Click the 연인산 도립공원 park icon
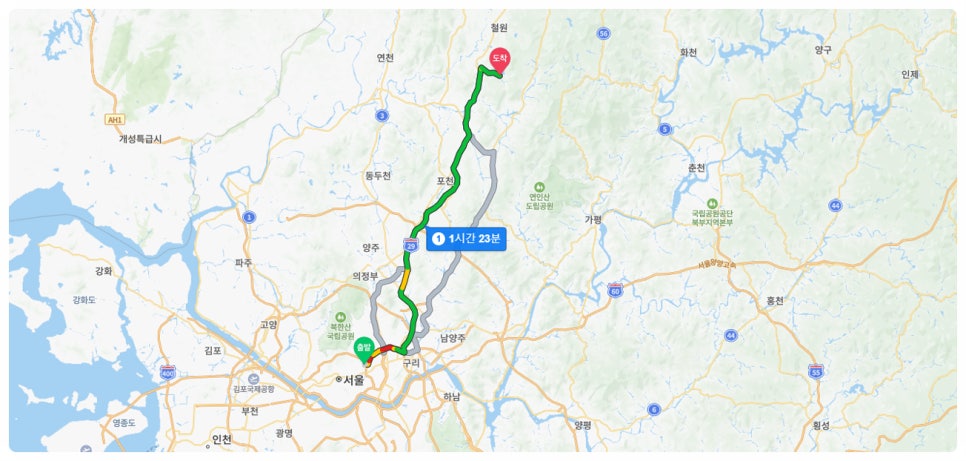Image resolution: width=966 pixels, height=461 pixels. coord(540,186)
